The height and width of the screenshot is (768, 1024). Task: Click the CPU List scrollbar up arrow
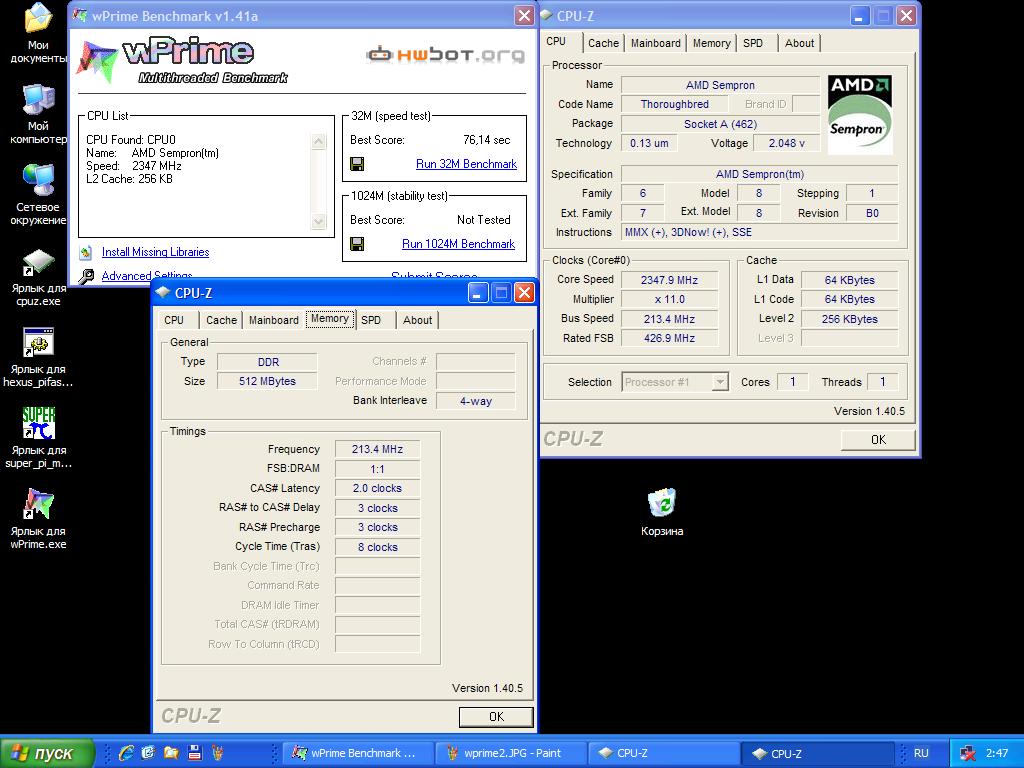[x=319, y=142]
